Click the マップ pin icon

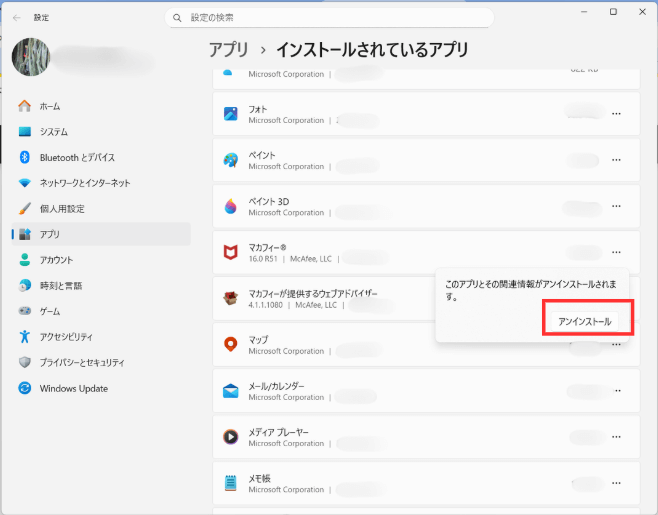tap(230, 345)
